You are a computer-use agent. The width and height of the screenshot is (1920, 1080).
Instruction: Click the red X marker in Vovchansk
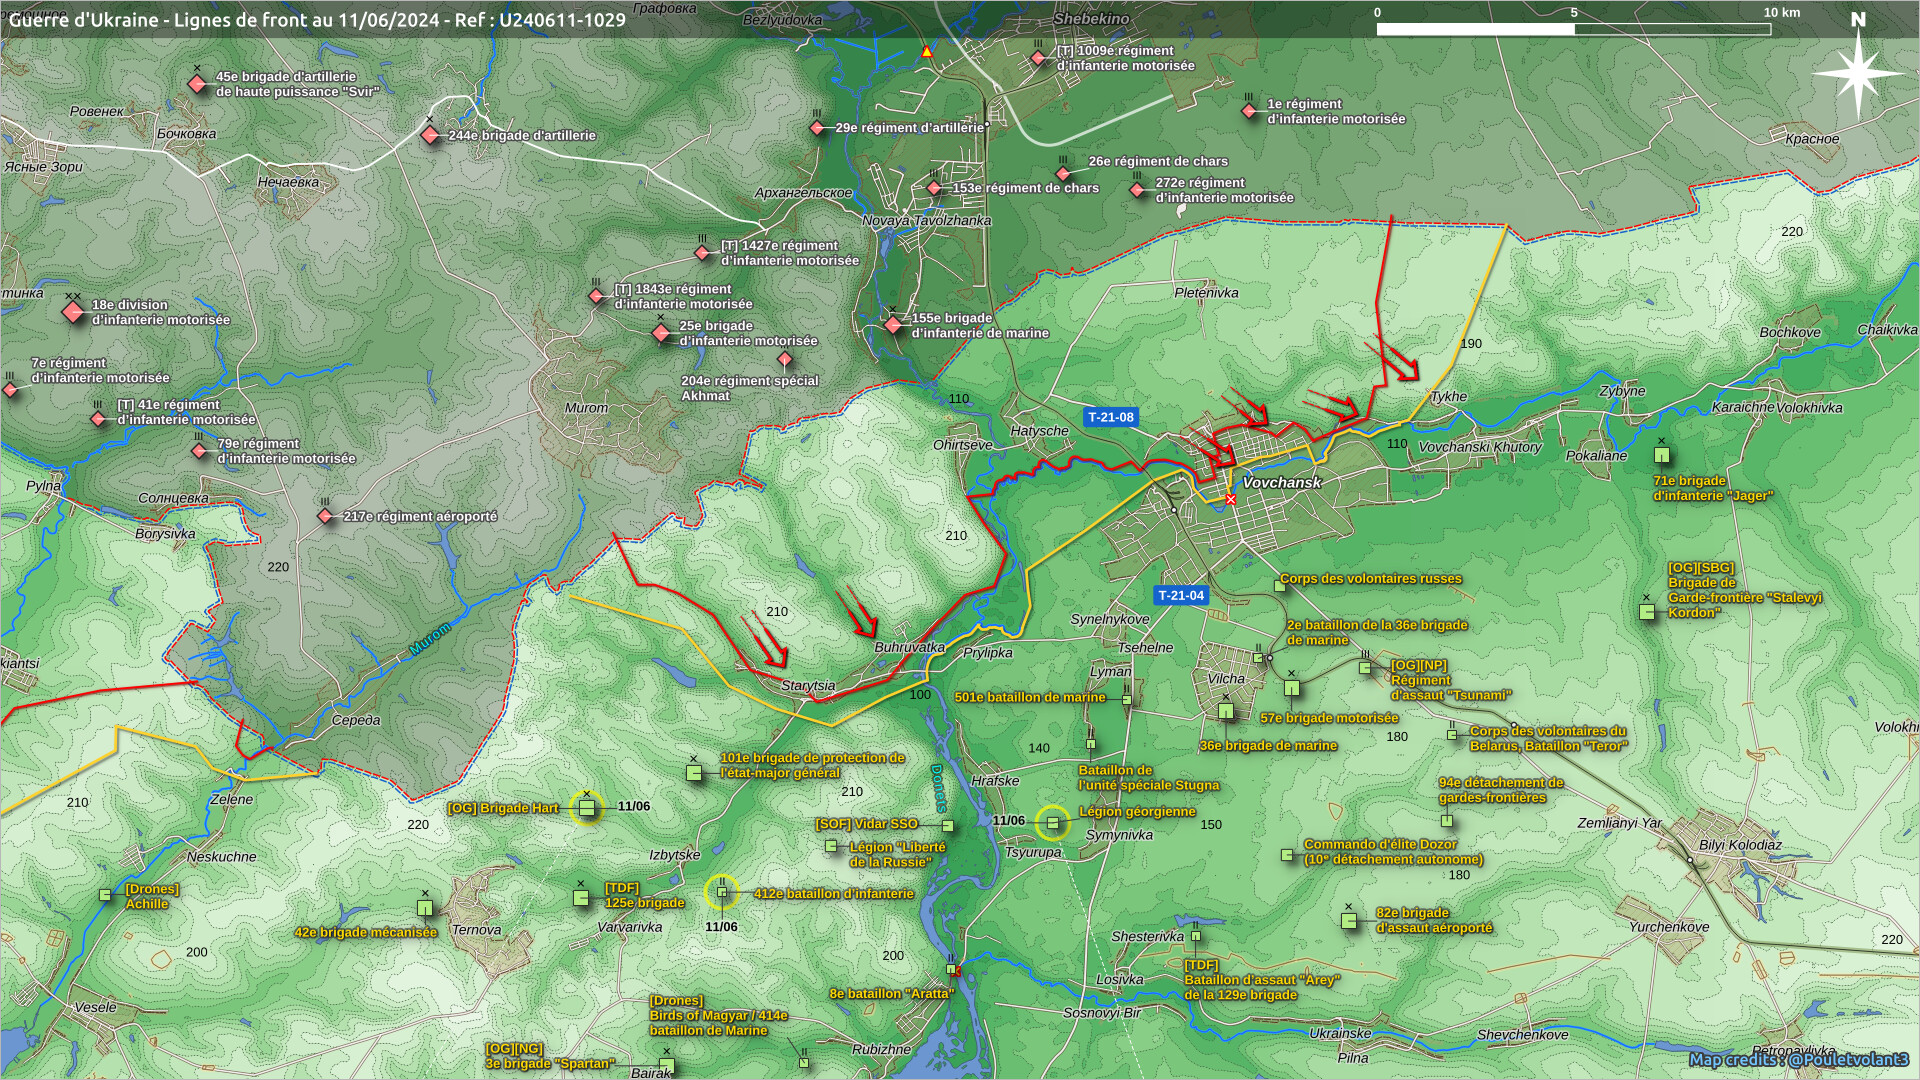pos(1230,499)
